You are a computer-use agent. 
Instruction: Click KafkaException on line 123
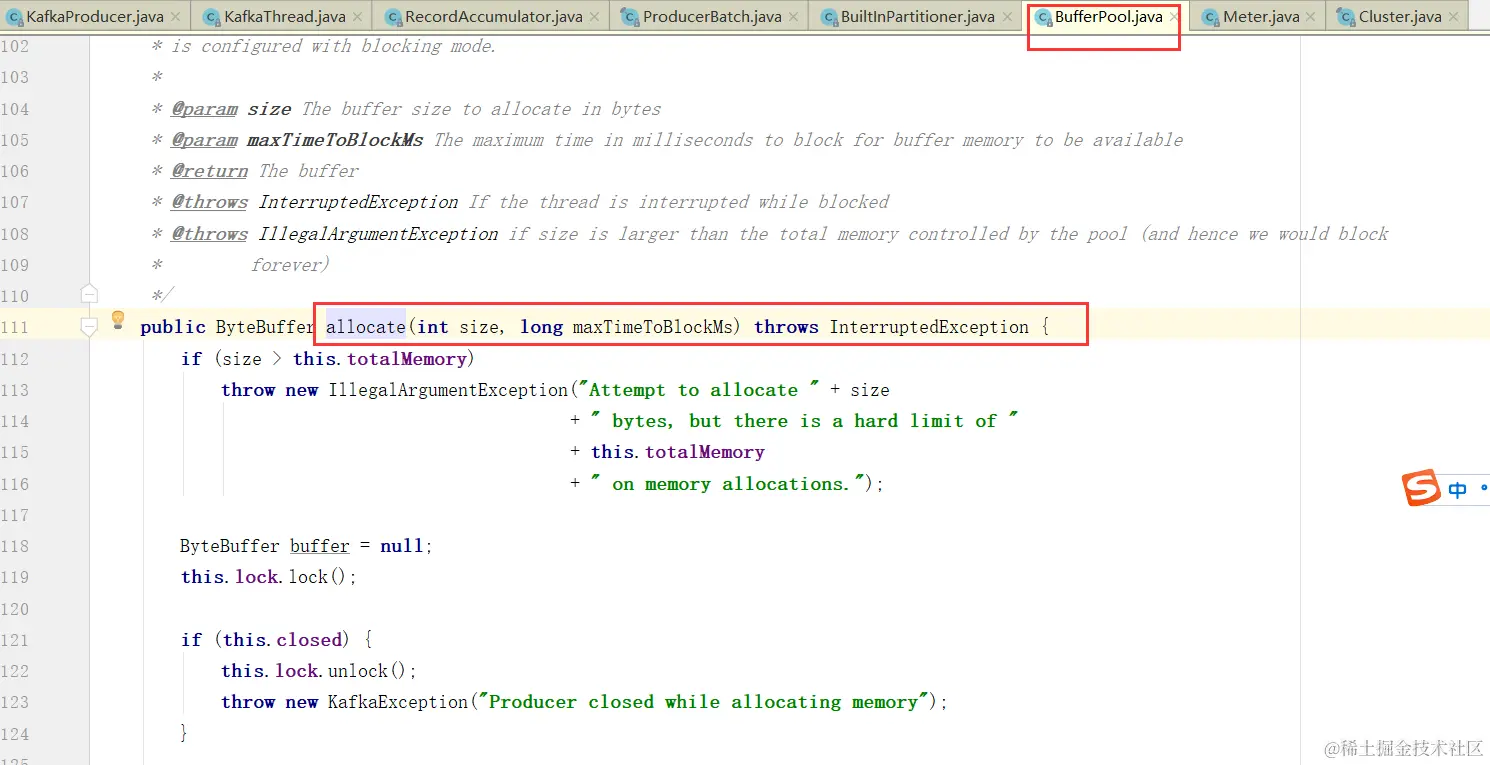click(x=398, y=702)
